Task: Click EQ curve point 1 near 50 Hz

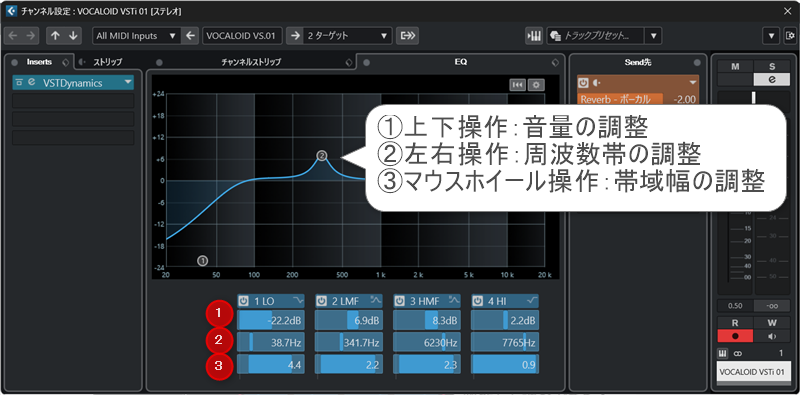Action: coord(203,261)
